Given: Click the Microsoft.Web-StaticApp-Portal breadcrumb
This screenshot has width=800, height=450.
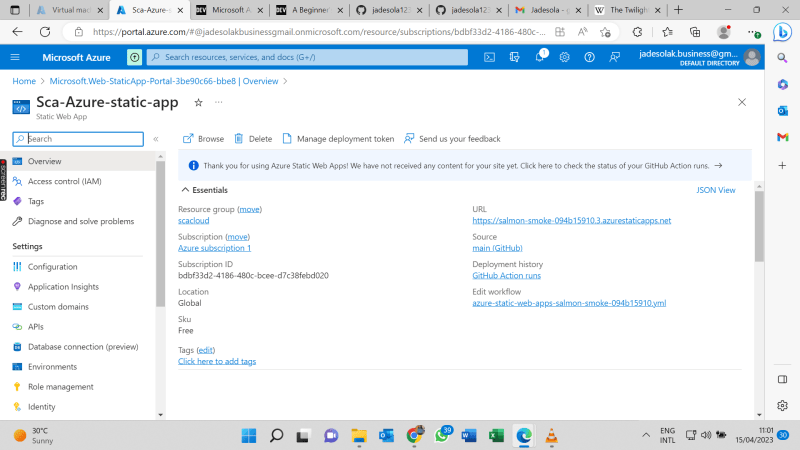Looking at the screenshot, I should point(164,81).
